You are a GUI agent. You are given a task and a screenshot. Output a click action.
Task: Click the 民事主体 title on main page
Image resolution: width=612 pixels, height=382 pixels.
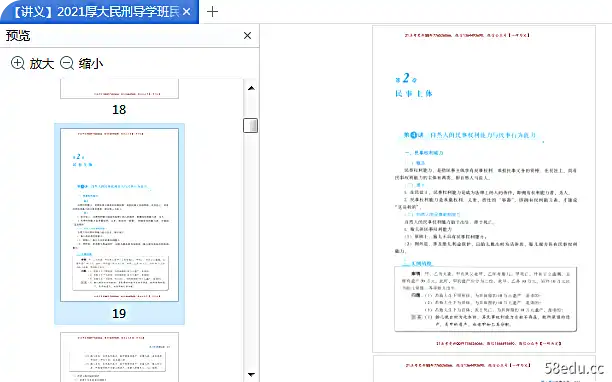[414, 94]
